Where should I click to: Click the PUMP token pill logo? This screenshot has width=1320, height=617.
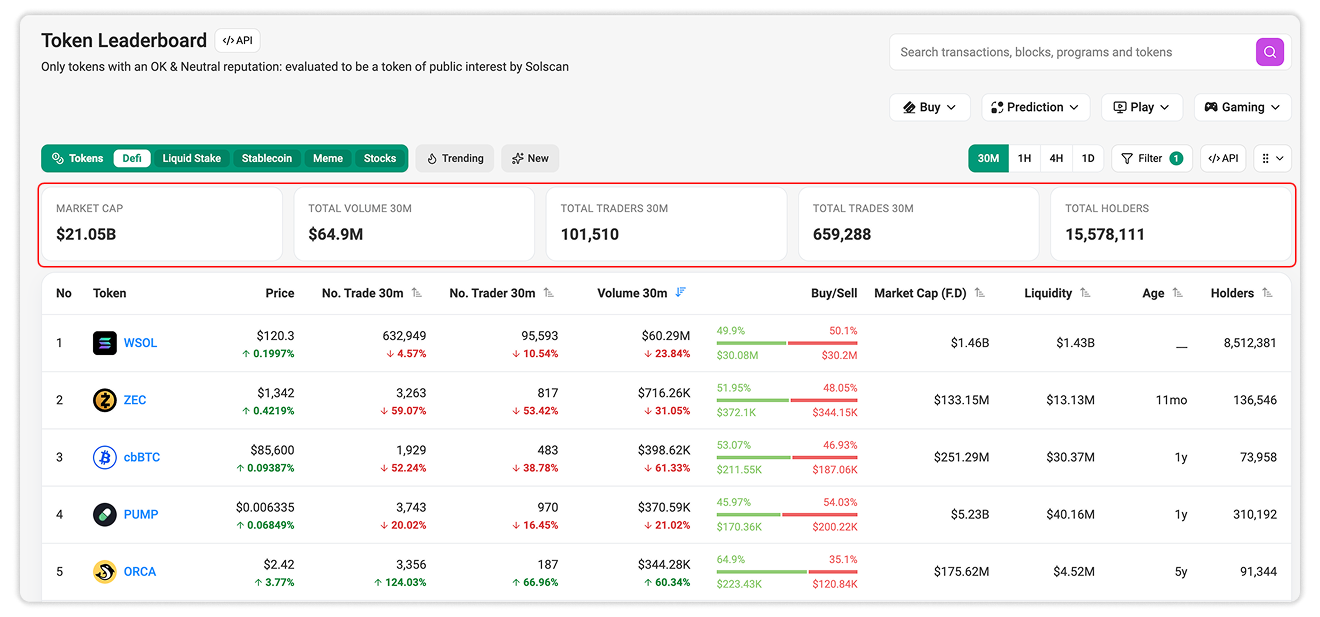tap(105, 514)
